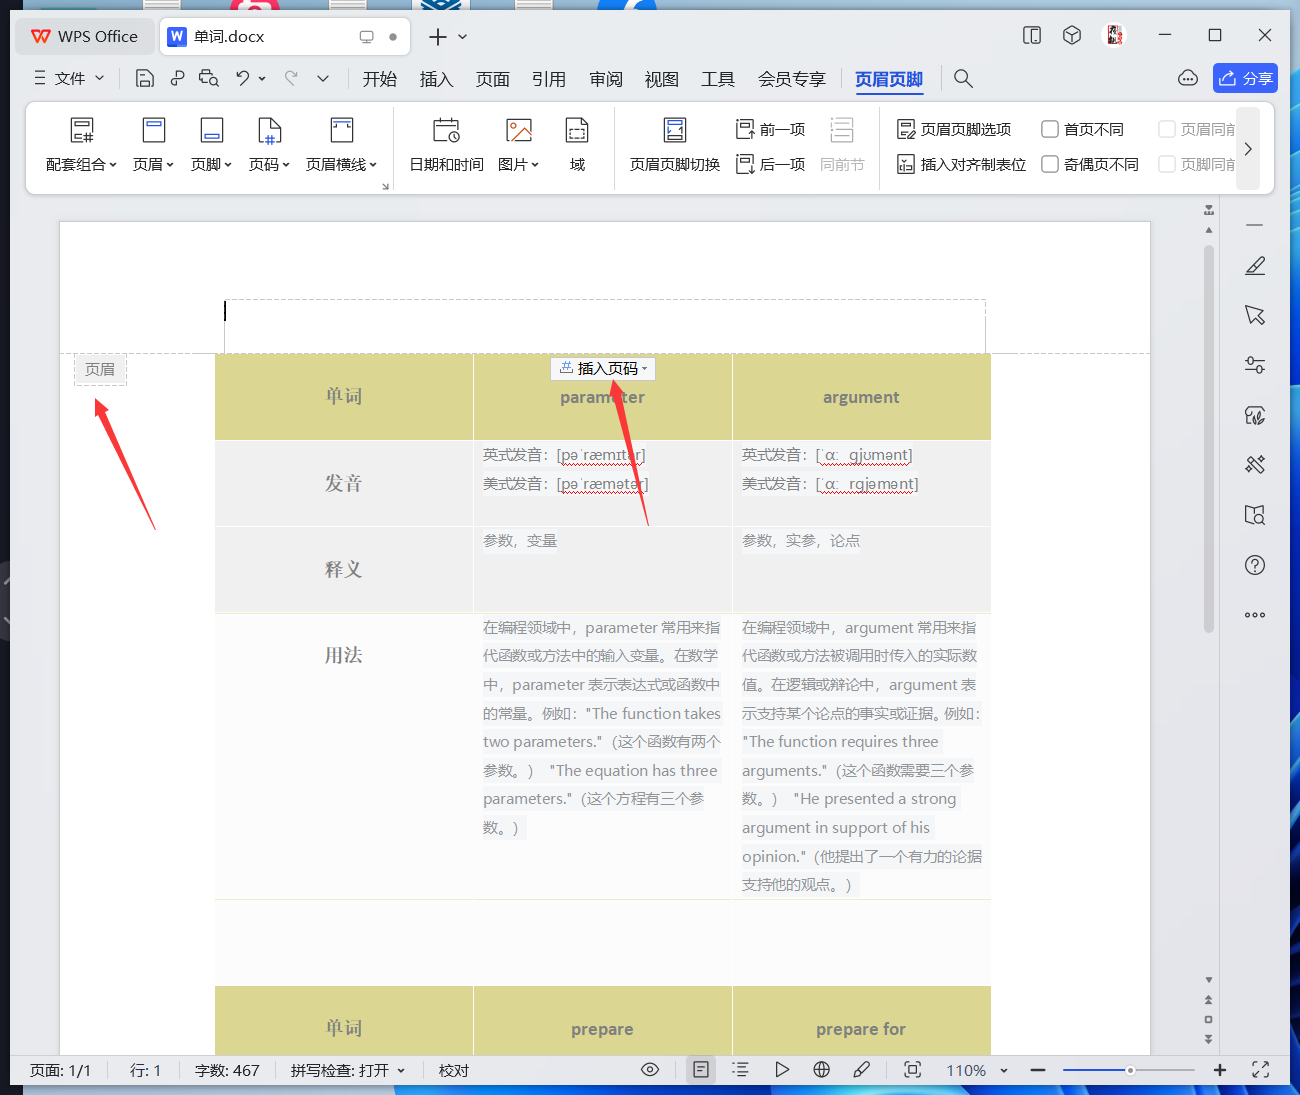Screen dimensions: 1300x1095
Task: Click inside the header editing area
Action: coord(605,326)
